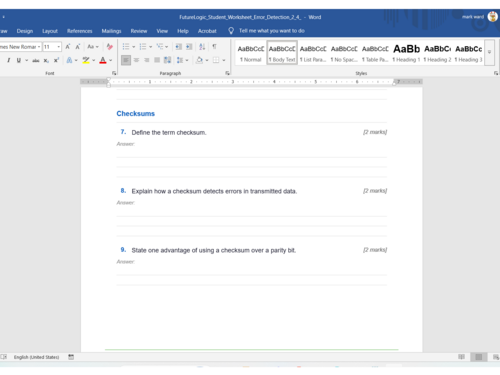Screen dimensions: 500x375
Task: Click the Checksums heading text
Action: (x=136, y=114)
